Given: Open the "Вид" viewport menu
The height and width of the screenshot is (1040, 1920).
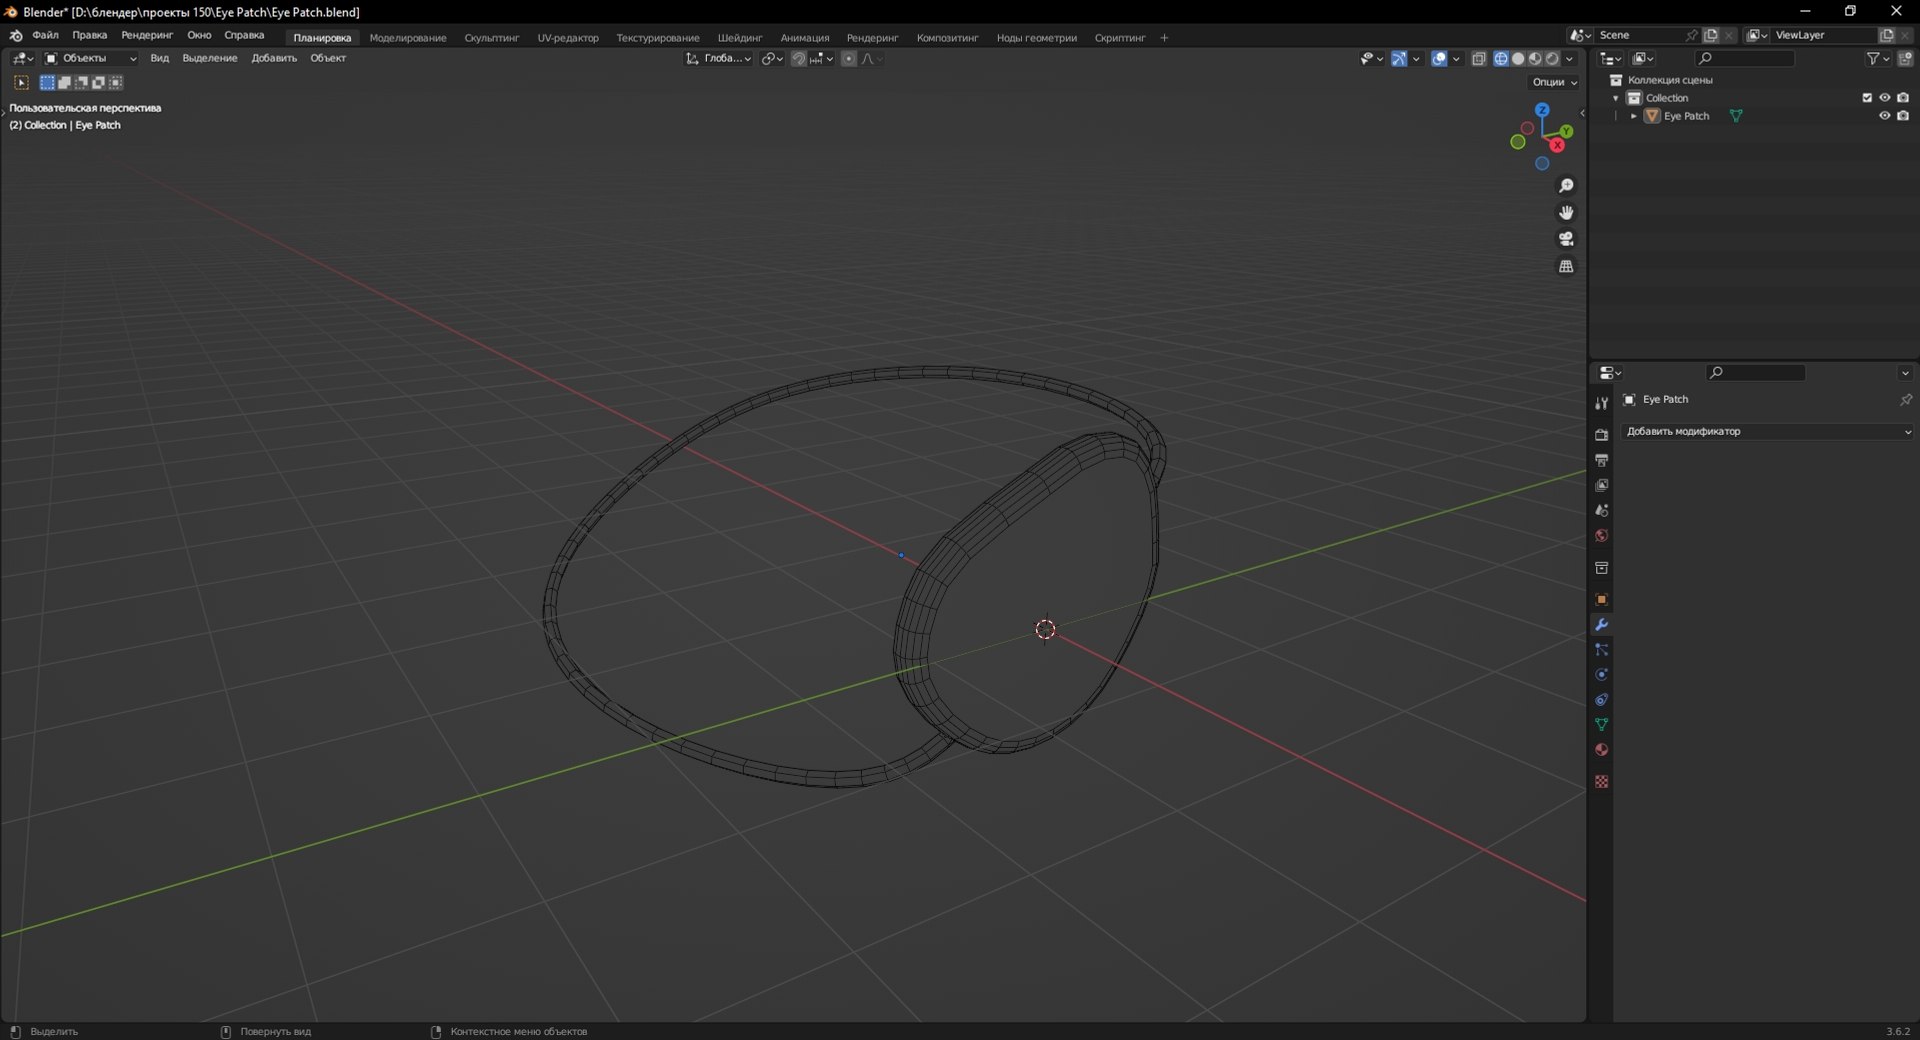Looking at the screenshot, I should (160, 59).
